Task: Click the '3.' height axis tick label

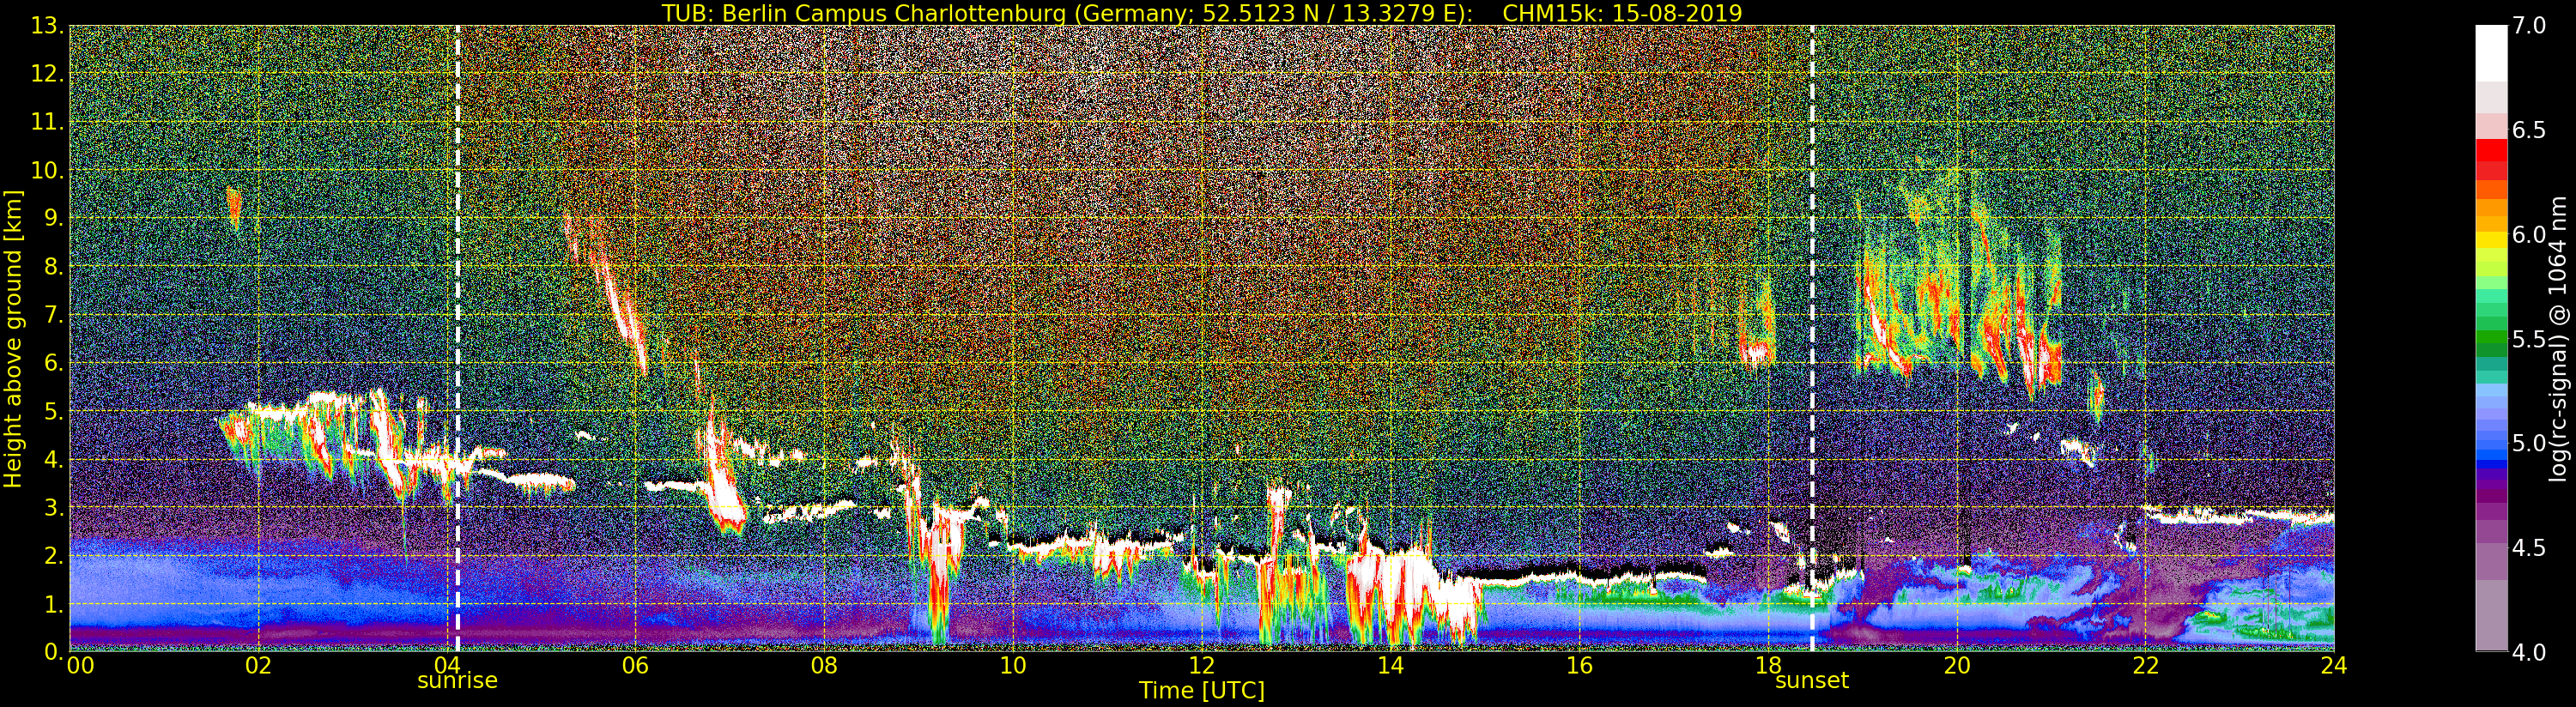Action: 53,508
